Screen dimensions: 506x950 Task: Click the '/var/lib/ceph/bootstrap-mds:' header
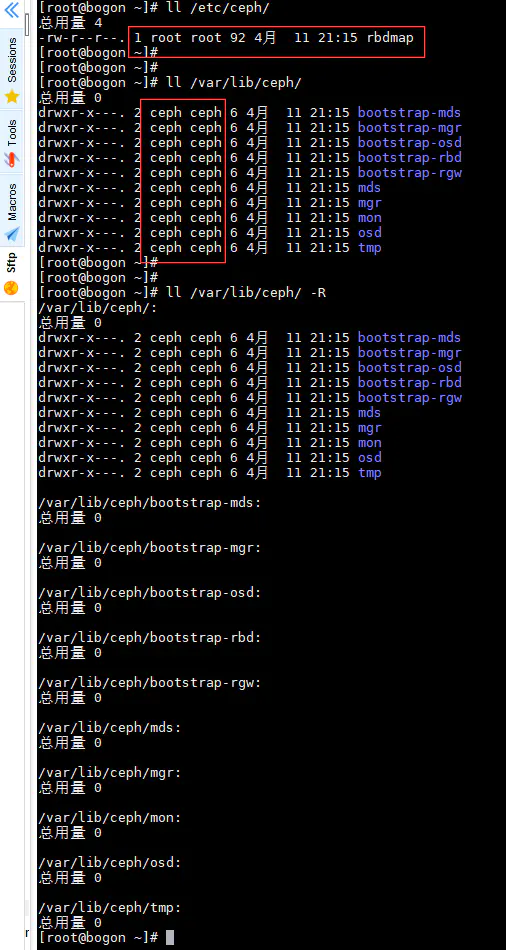click(x=150, y=503)
